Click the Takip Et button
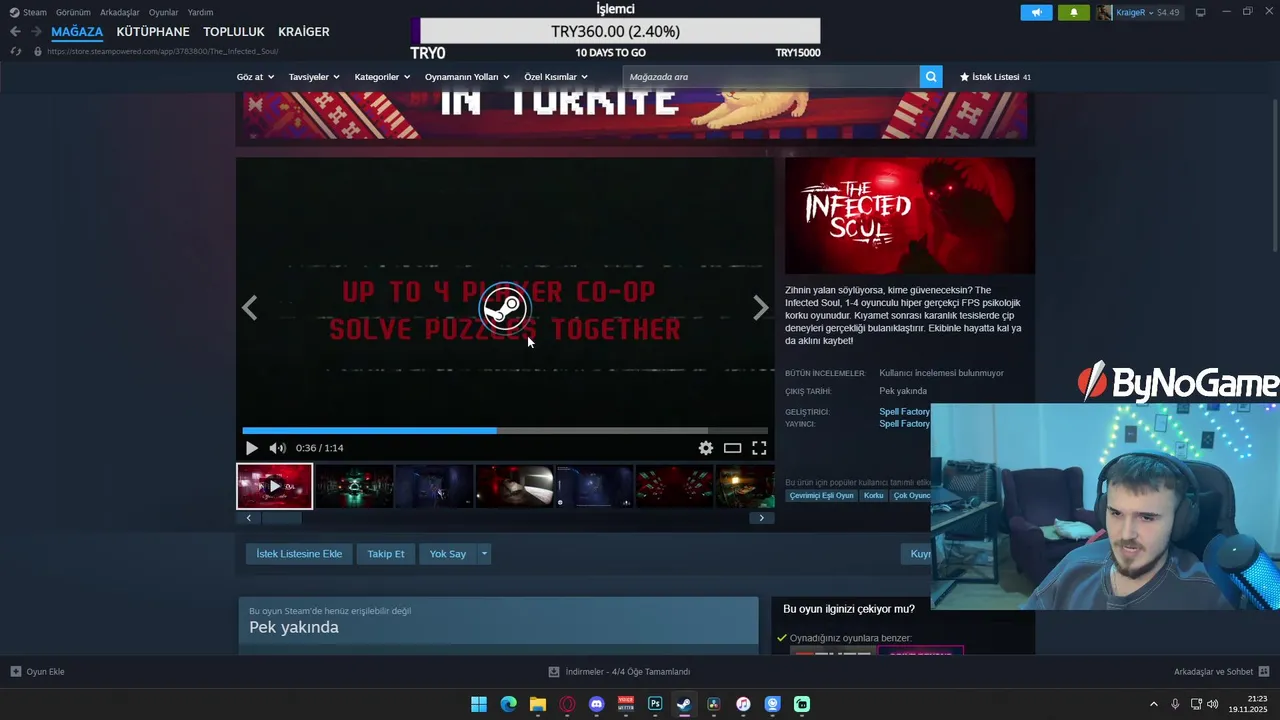This screenshot has width=1280, height=720. [x=386, y=554]
